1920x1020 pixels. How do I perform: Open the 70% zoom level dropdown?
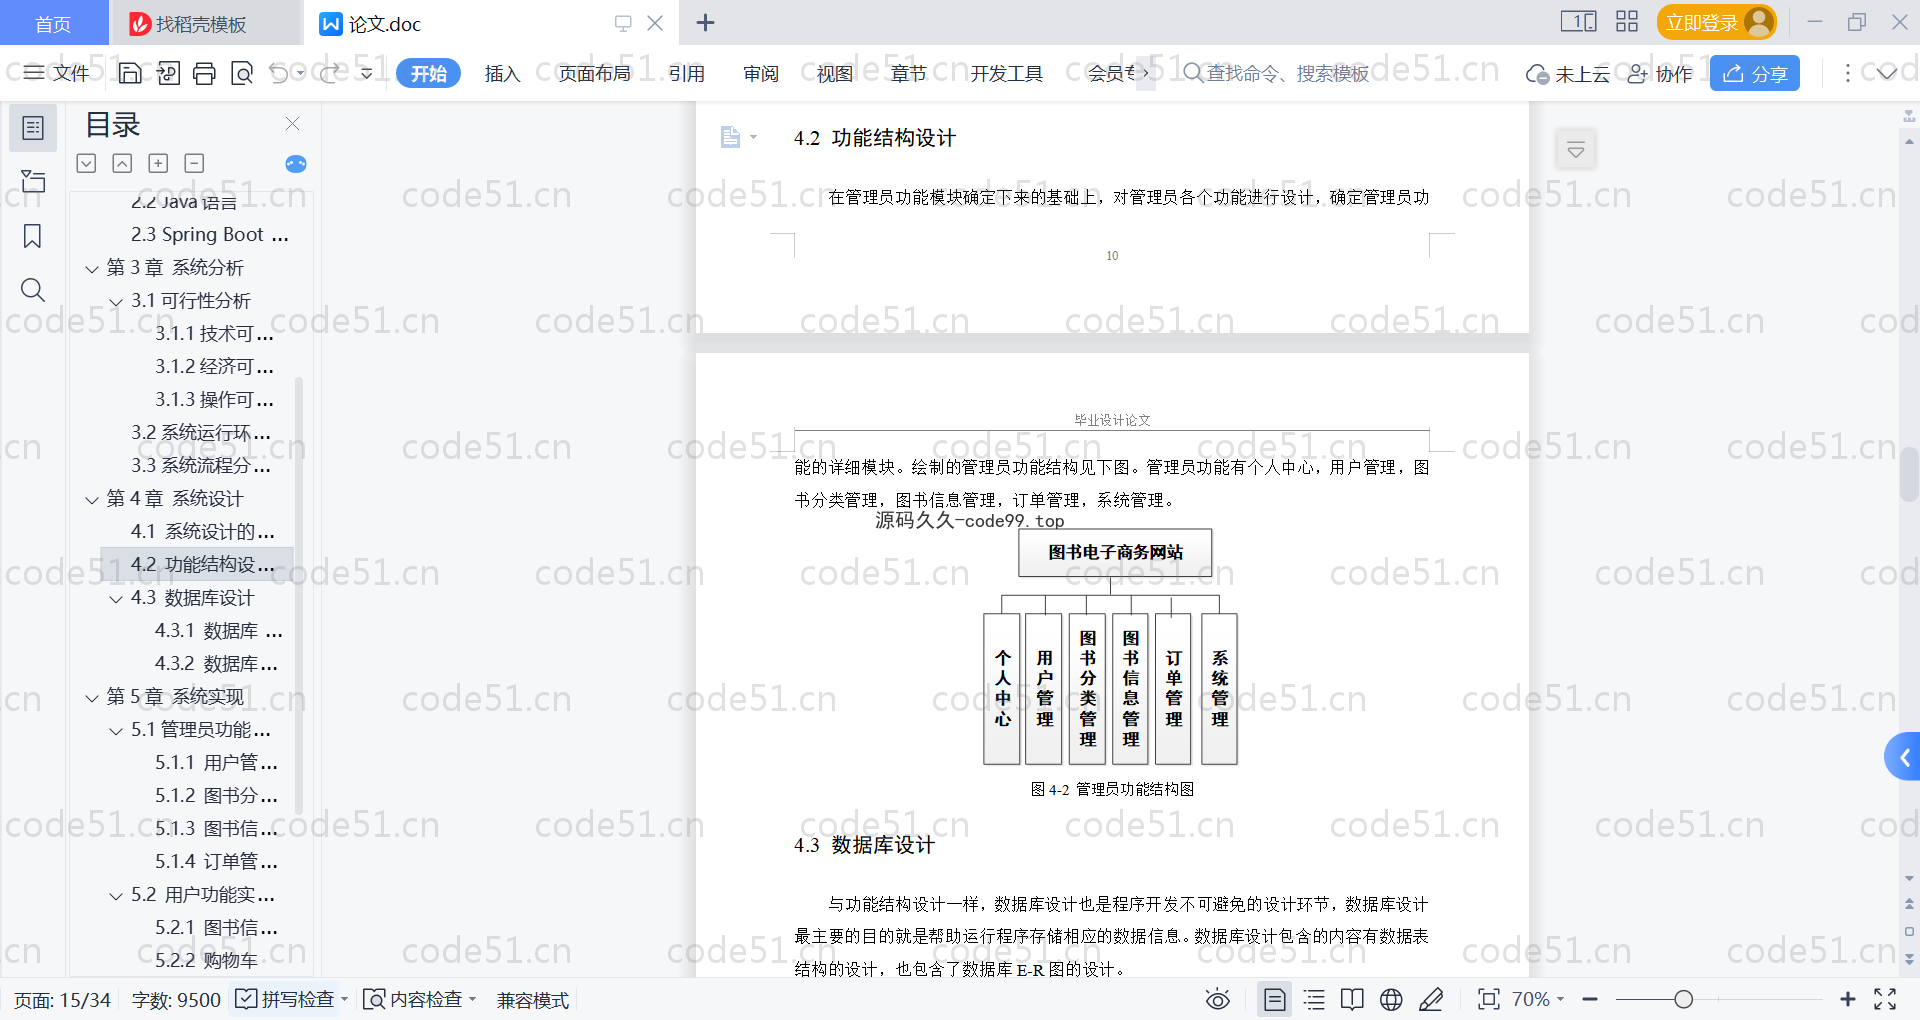pyautogui.click(x=1537, y=999)
